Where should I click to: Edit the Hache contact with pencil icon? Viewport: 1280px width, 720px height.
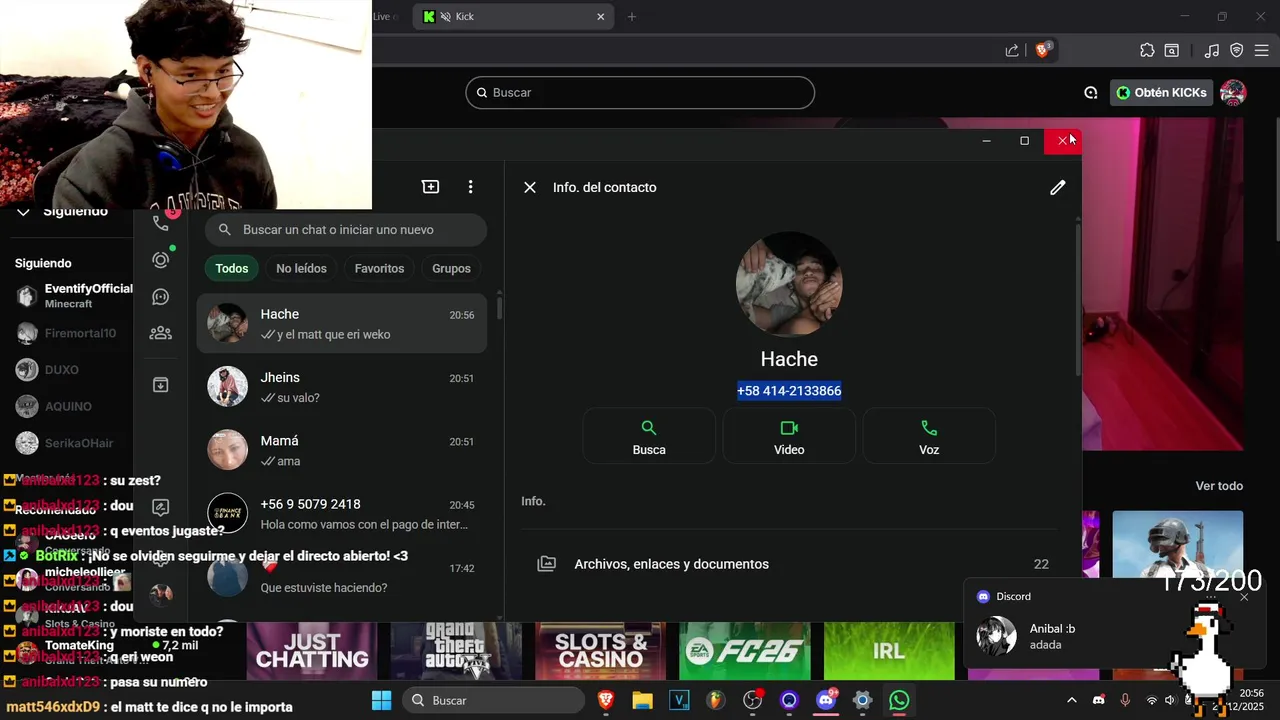[1057, 187]
